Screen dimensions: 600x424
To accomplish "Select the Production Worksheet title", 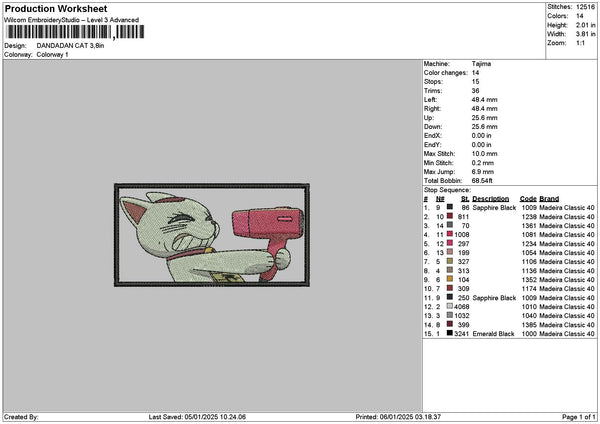I will 56,9.
